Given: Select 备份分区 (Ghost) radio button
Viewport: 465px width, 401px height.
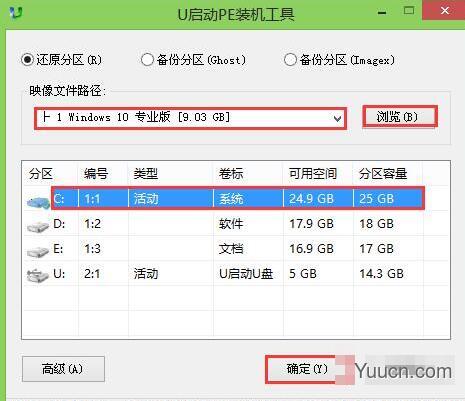Looking at the screenshot, I should pyautogui.click(x=147, y=60).
